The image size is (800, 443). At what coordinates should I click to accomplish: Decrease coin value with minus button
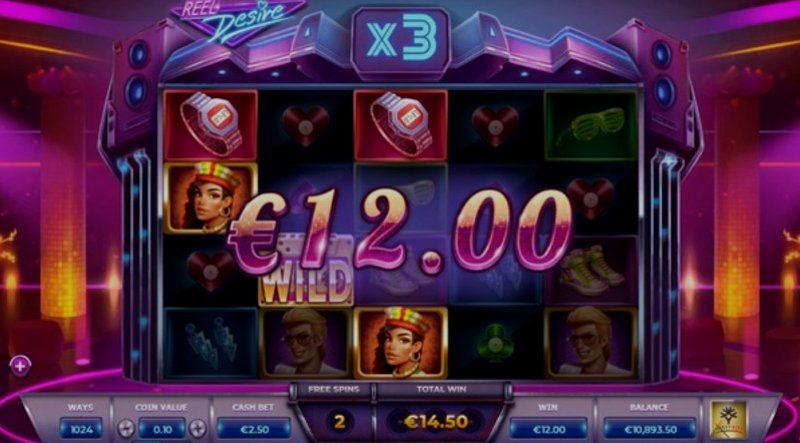coord(126,428)
